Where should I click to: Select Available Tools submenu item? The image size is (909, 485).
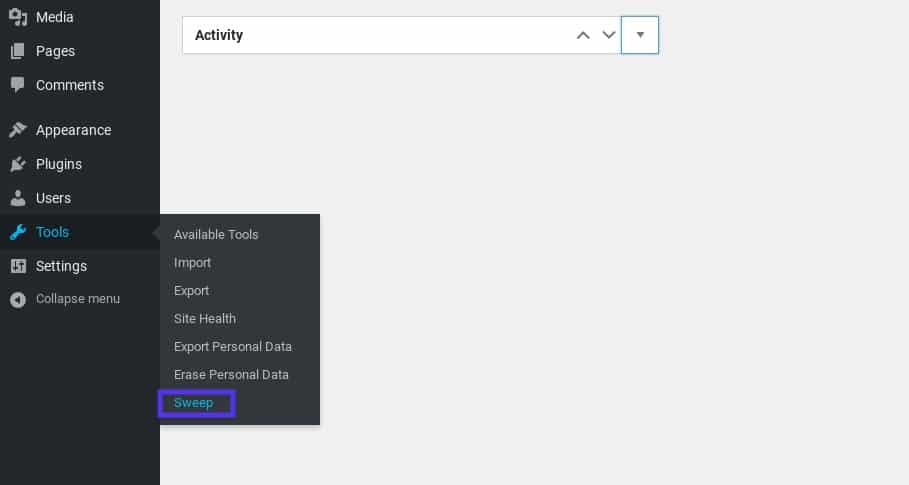pos(216,235)
